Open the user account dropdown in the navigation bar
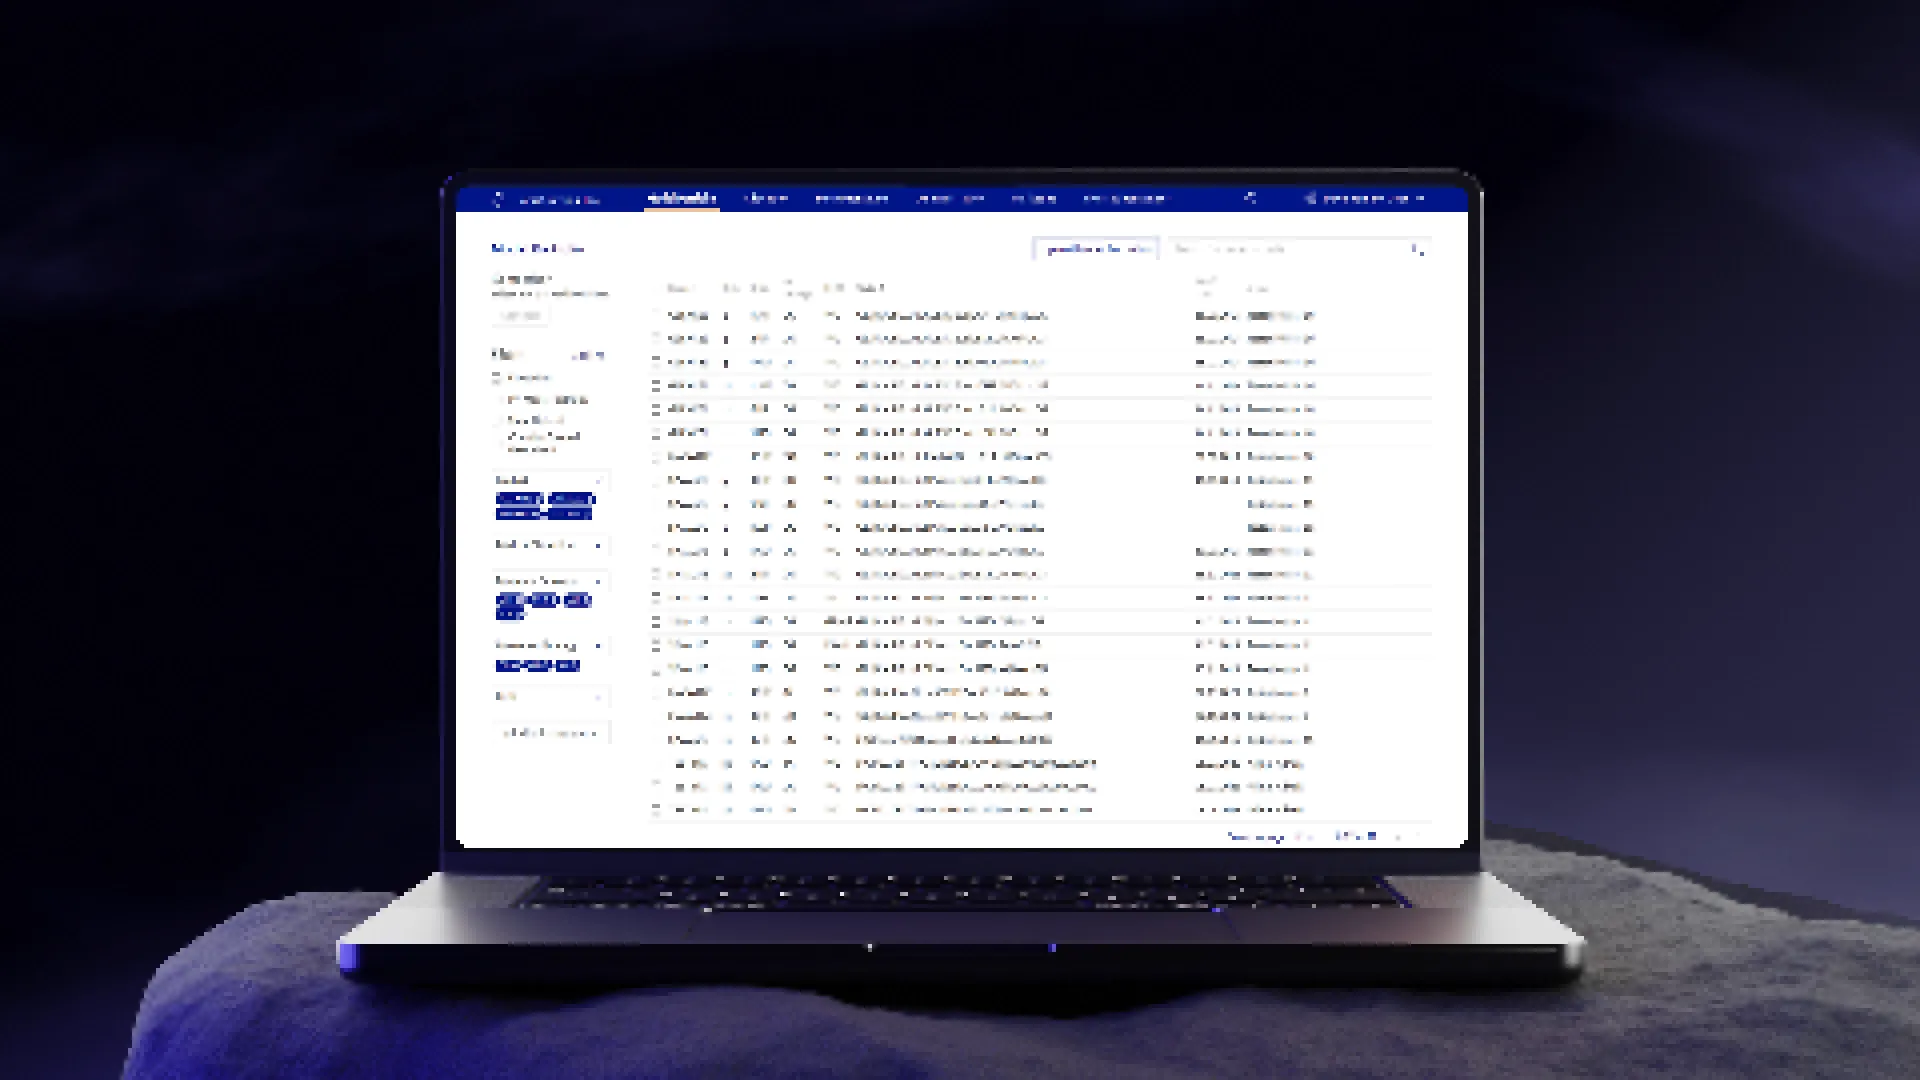The height and width of the screenshot is (1080, 1920). tap(1419, 199)
